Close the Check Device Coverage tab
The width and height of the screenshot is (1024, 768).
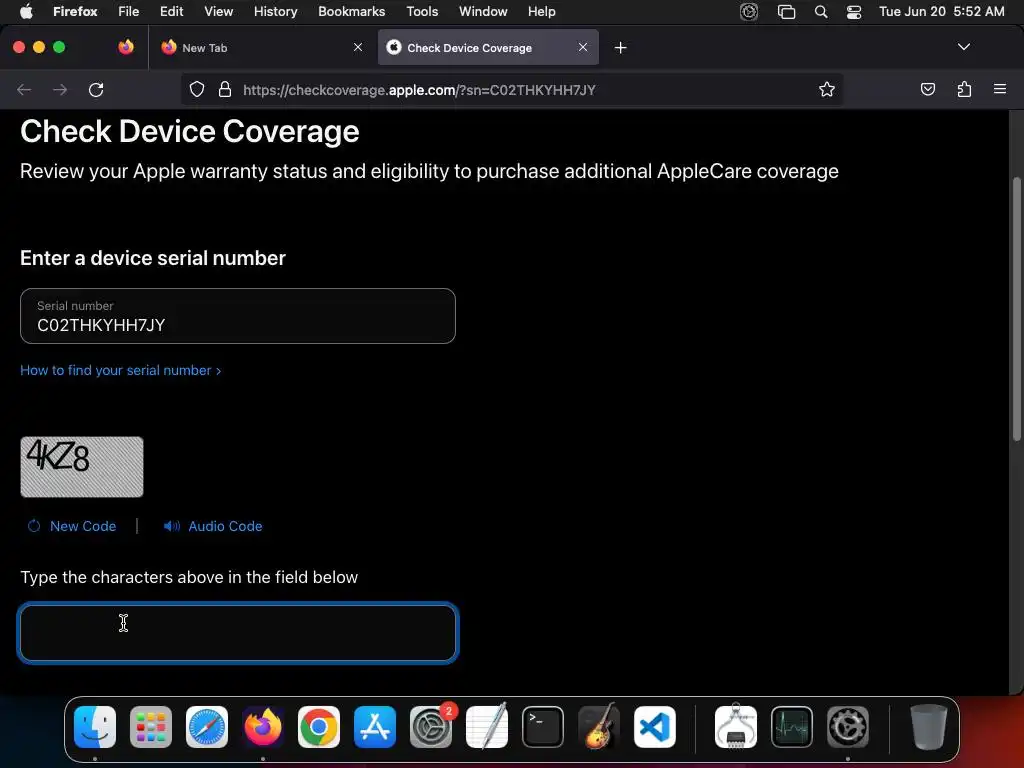point(583,47)
